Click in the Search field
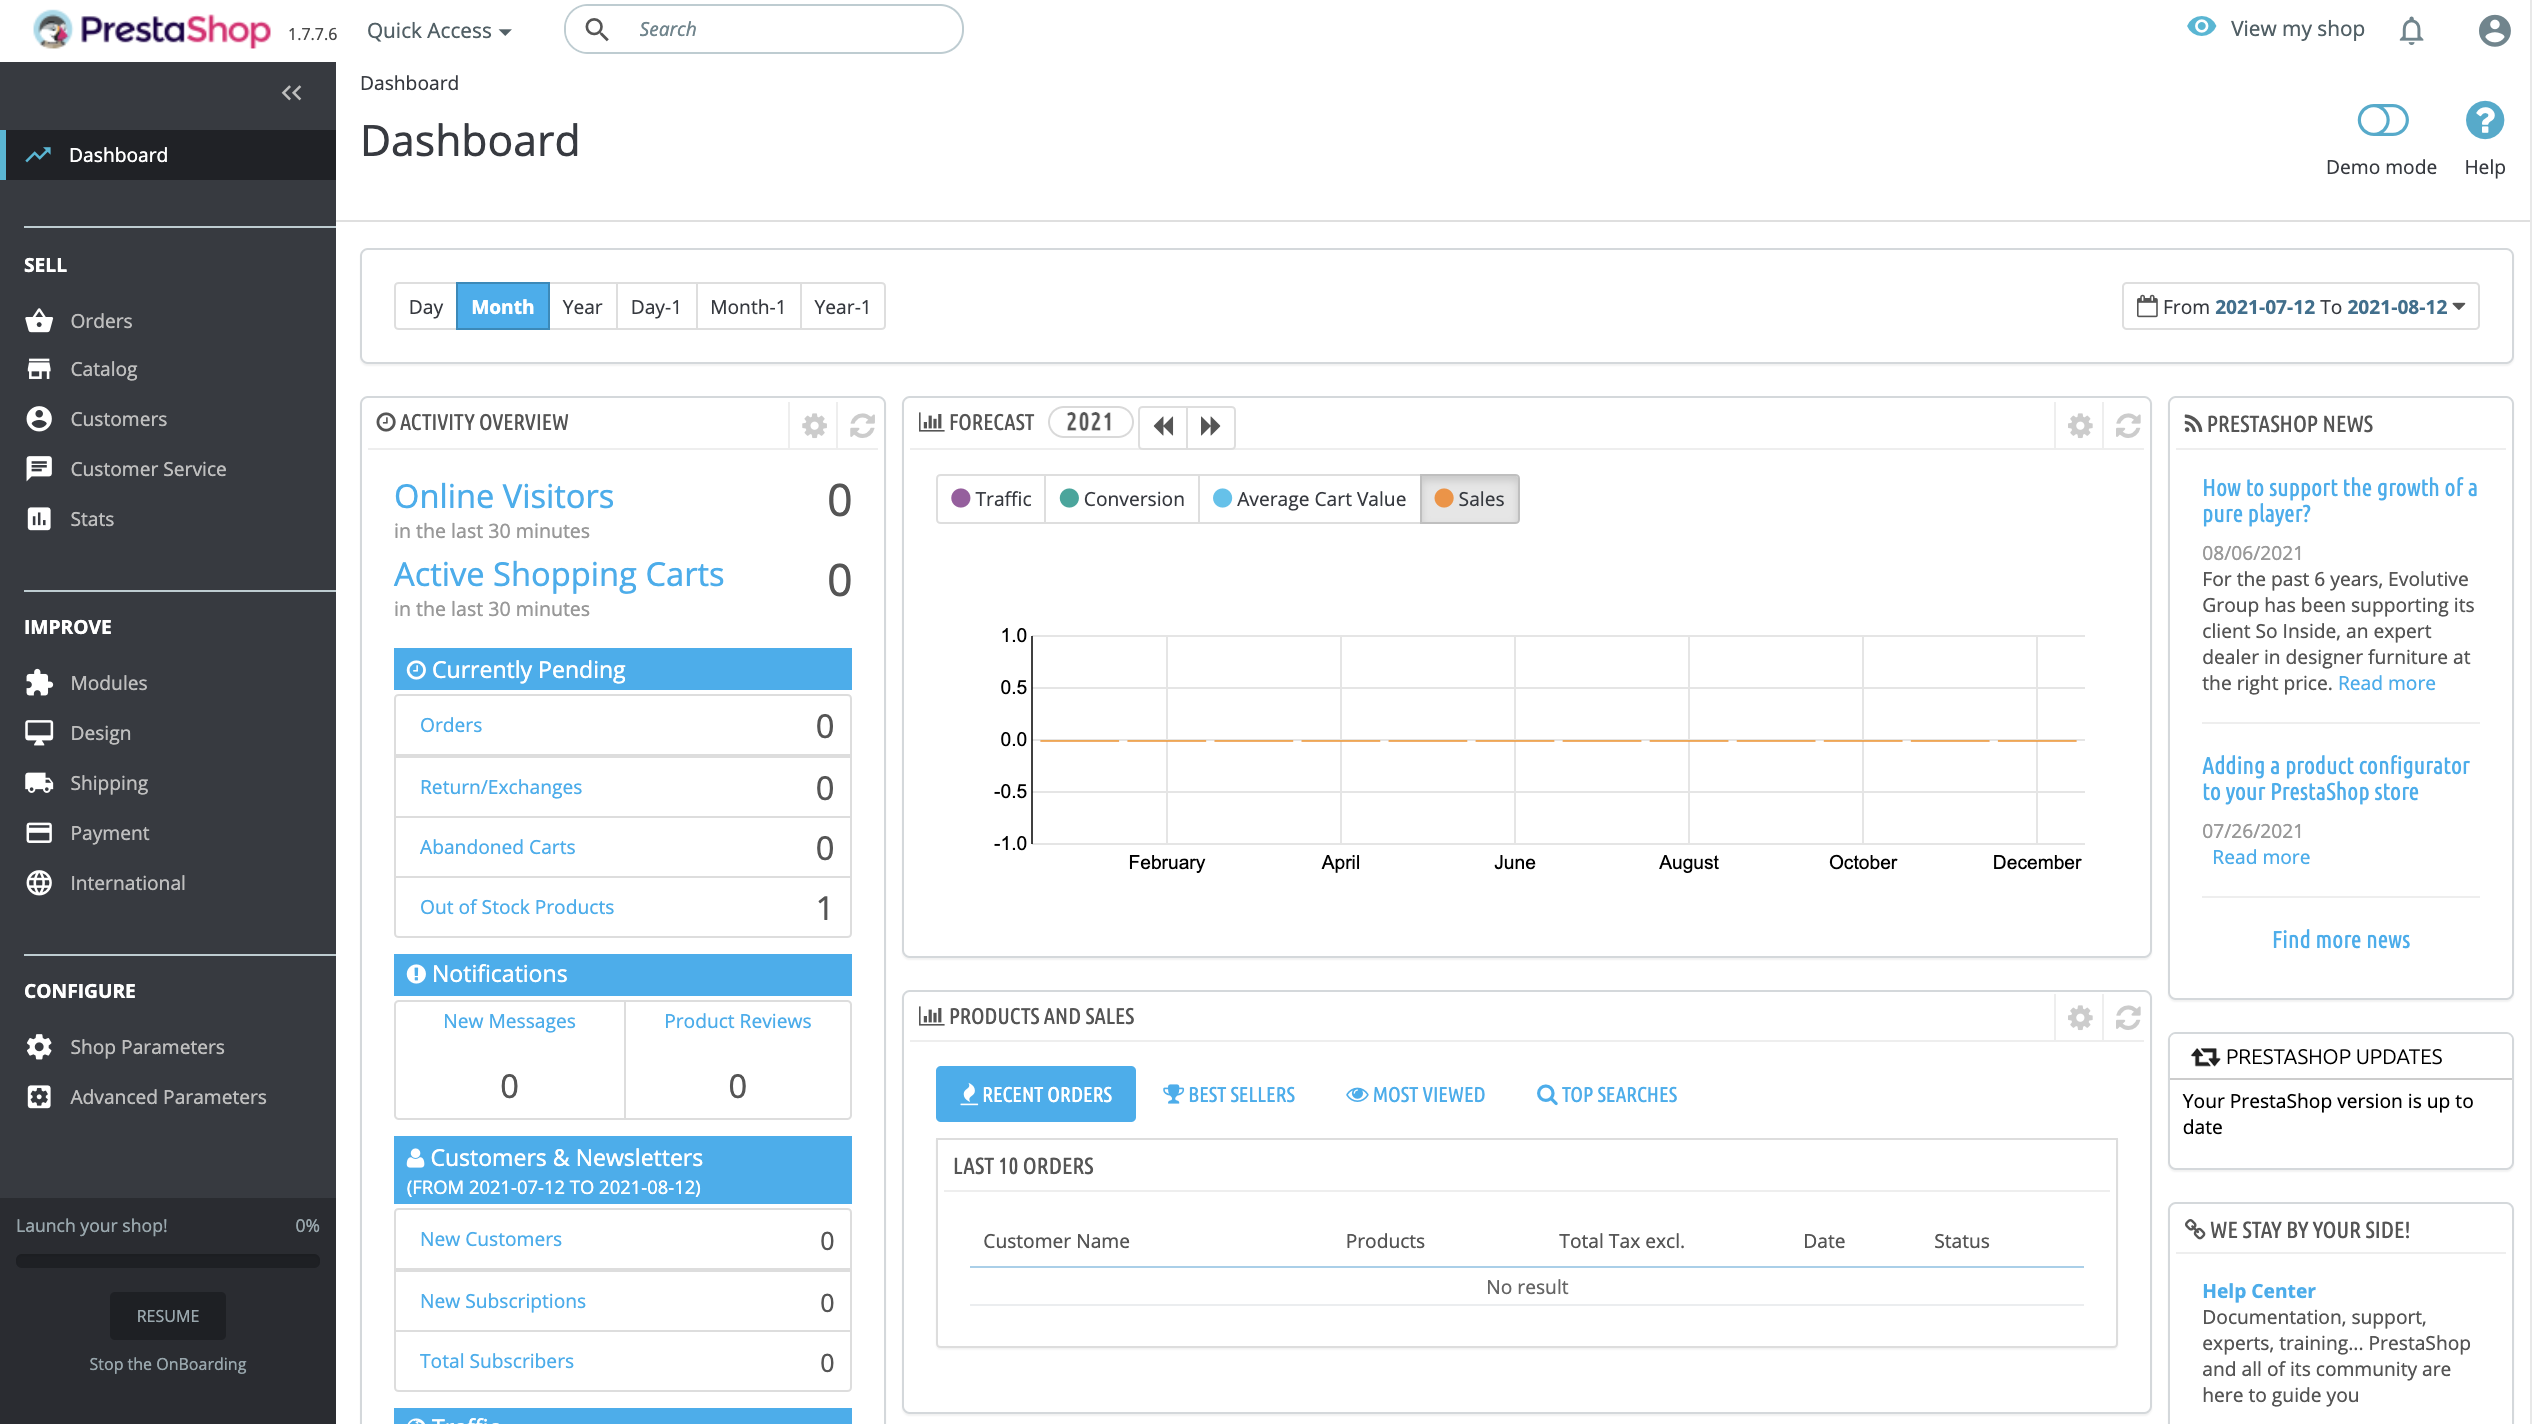This screenshot has height=1424, width=2532. [x=764, y=29]
